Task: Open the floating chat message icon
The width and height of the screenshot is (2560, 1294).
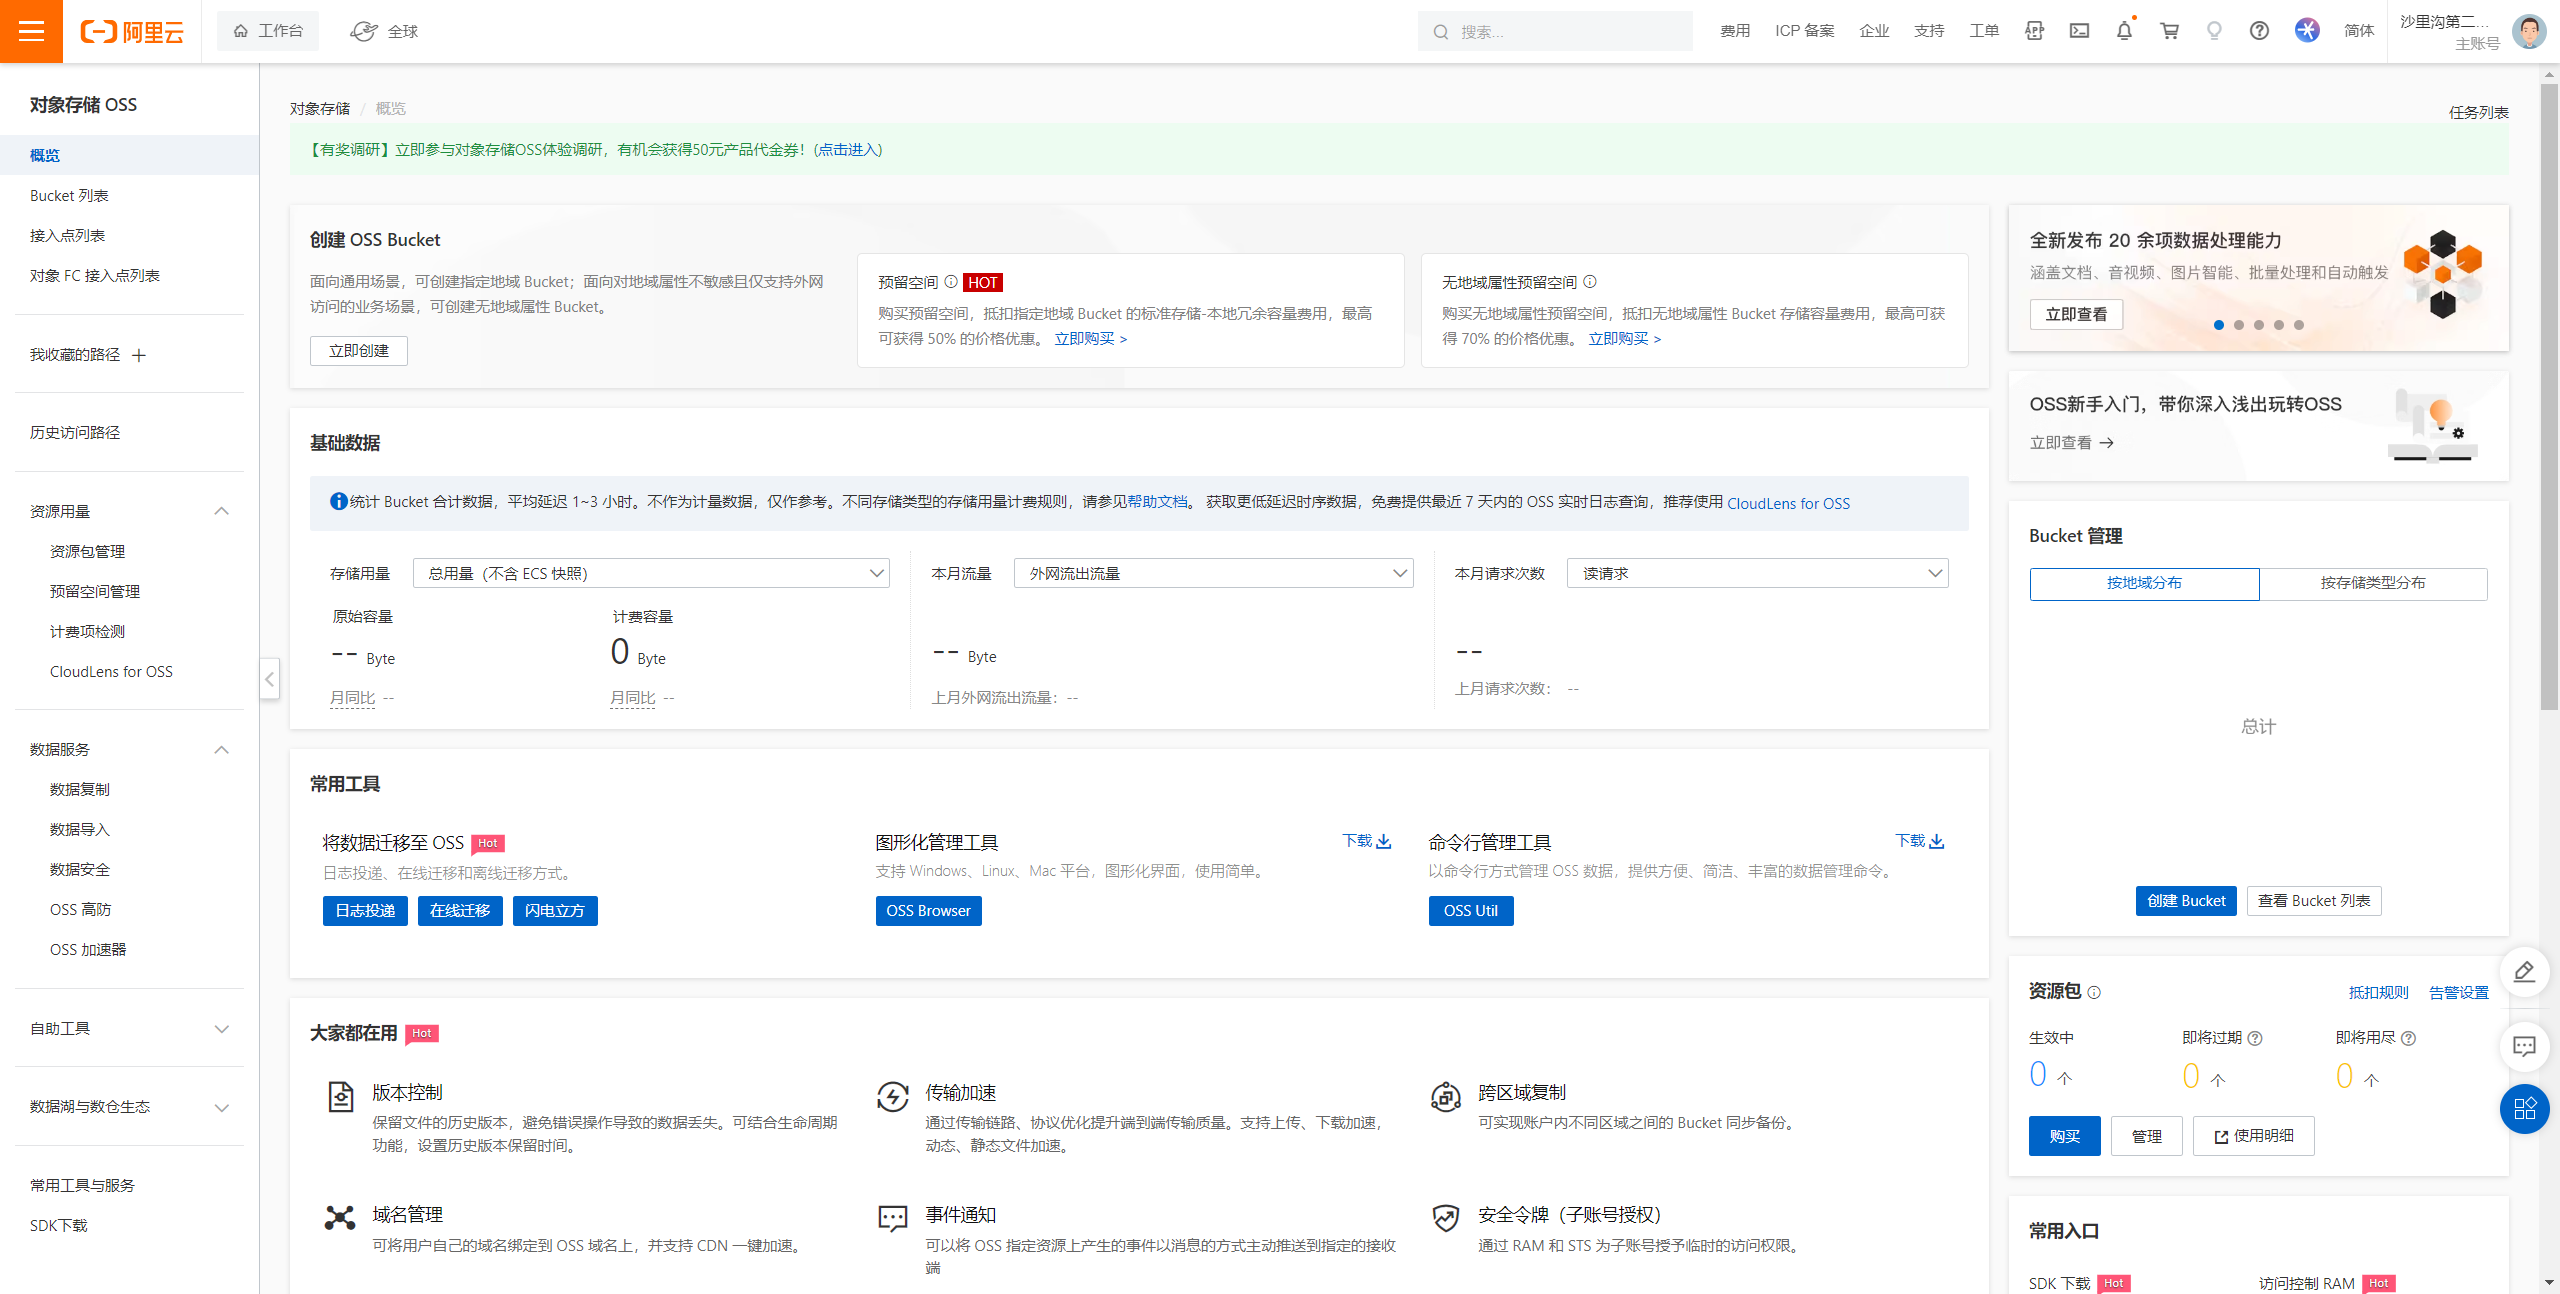Action: (2524, 1047)
